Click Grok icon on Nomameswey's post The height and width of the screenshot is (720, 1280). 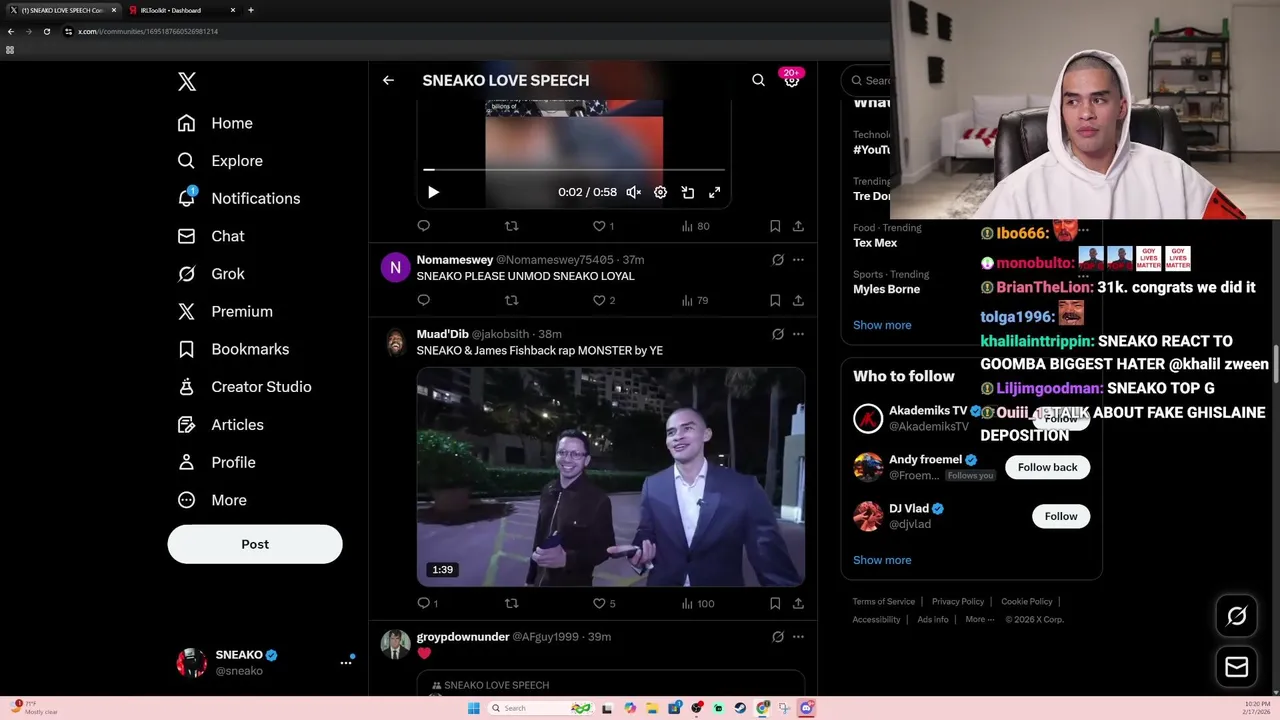coord(777,260)
